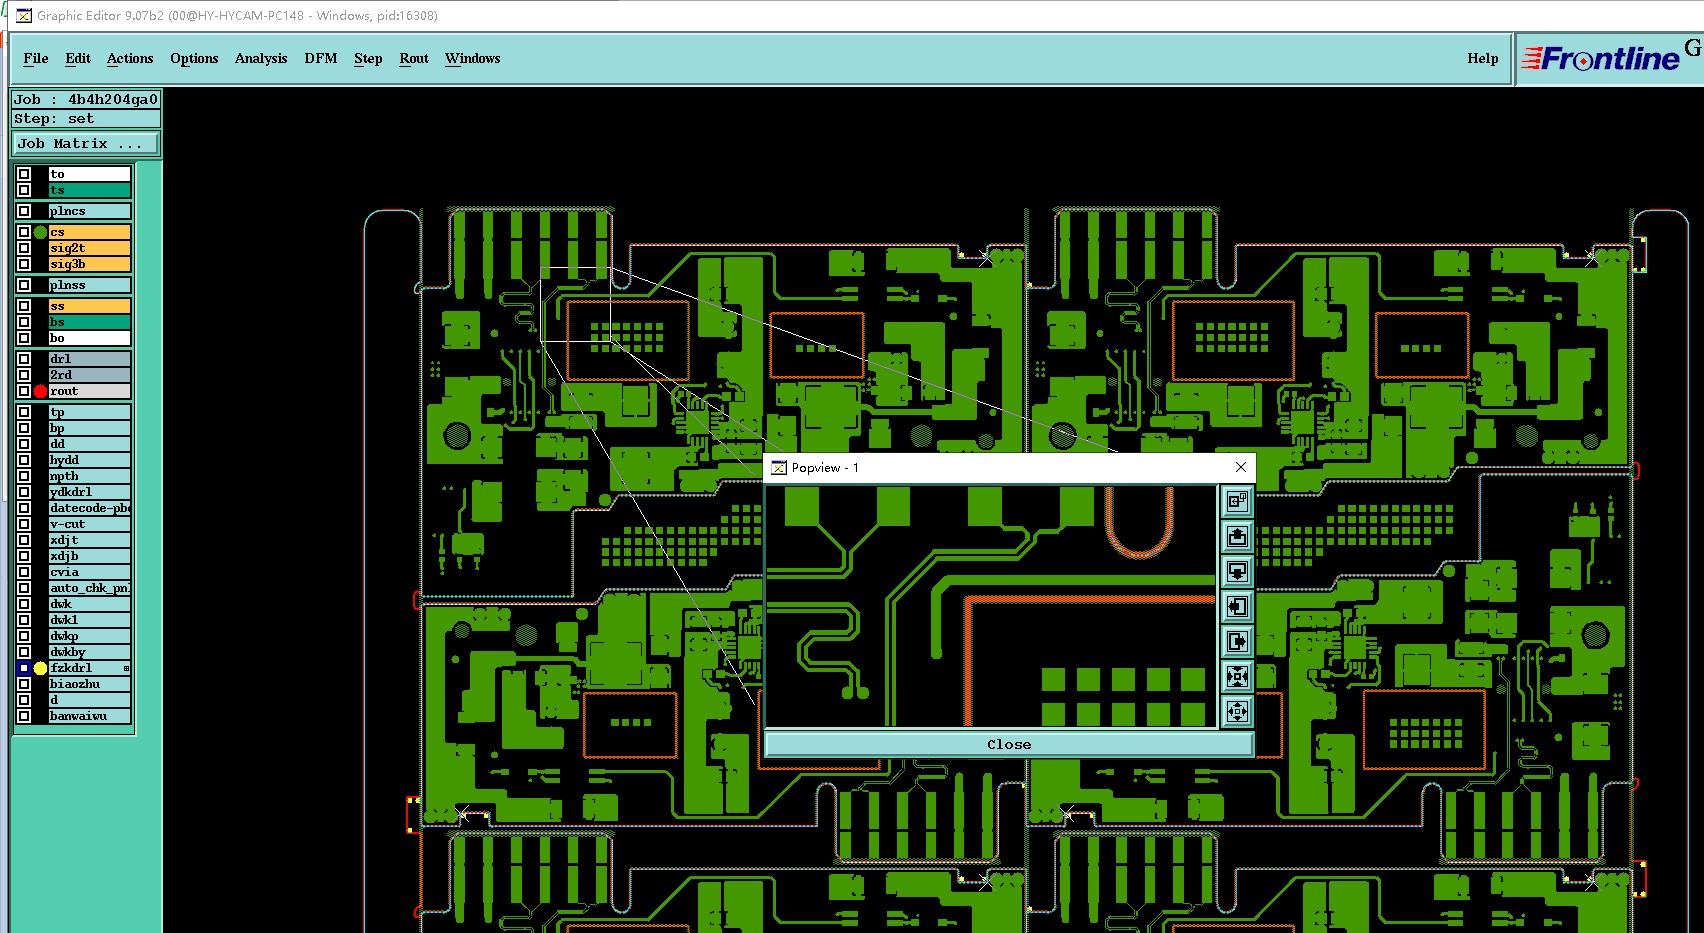Open the Options menu
The height and width of the screenshot is (933, 1704).
click(x=194, y=58)
